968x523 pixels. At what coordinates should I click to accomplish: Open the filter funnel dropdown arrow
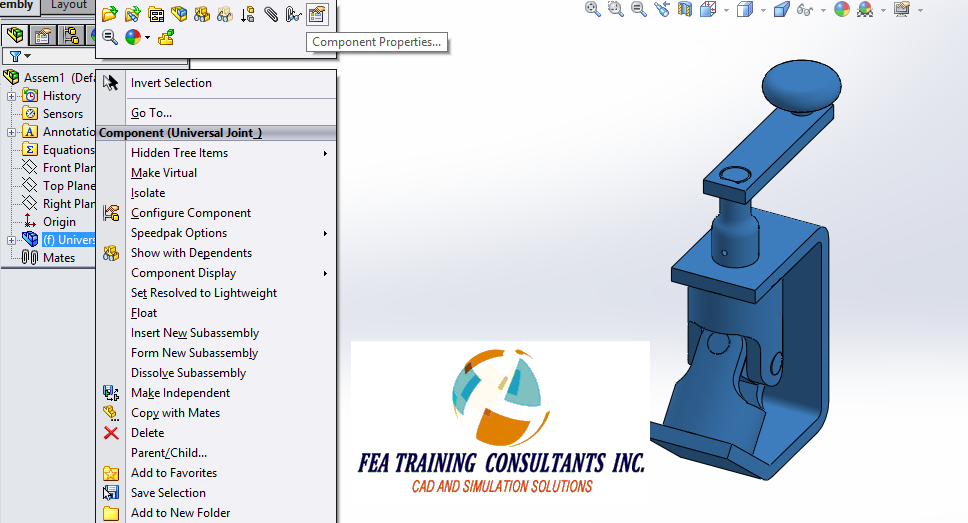[27, 56]
